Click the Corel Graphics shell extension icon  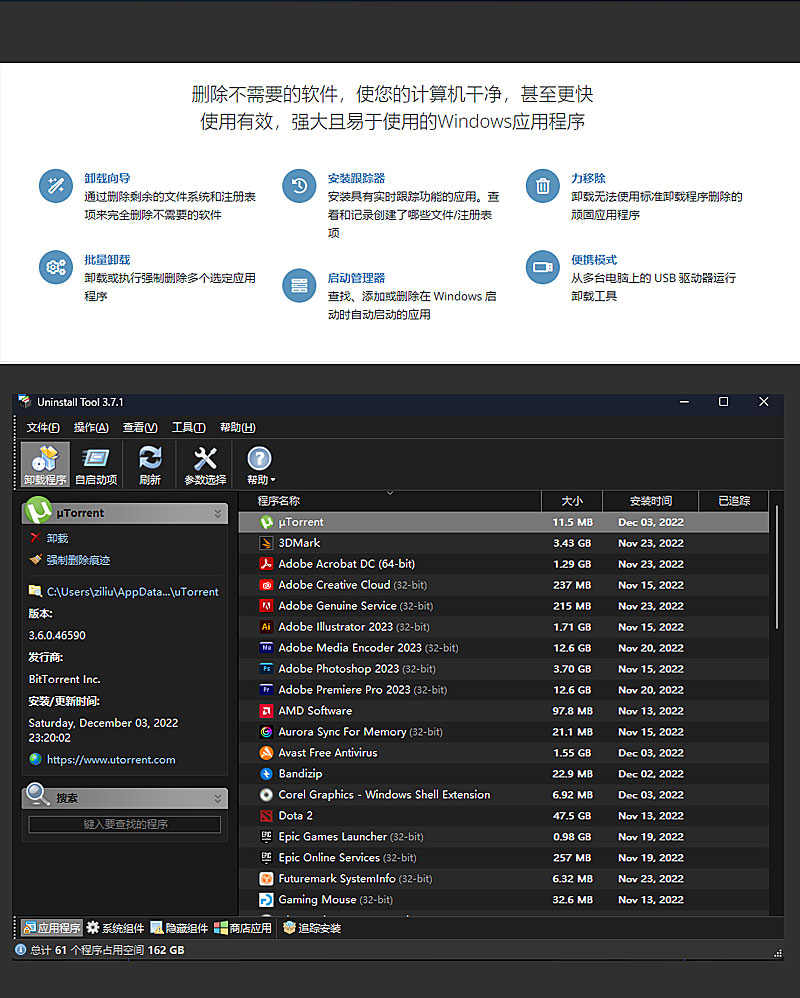click(x=266, y=795)
